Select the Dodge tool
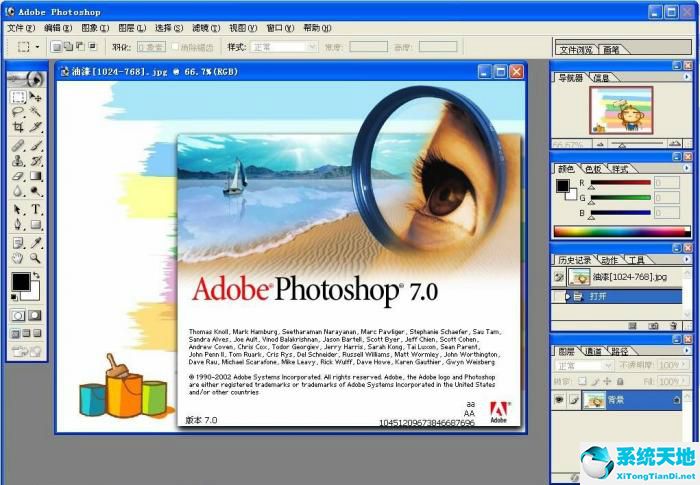Screen dimensions: 700x485 (35, 191)
